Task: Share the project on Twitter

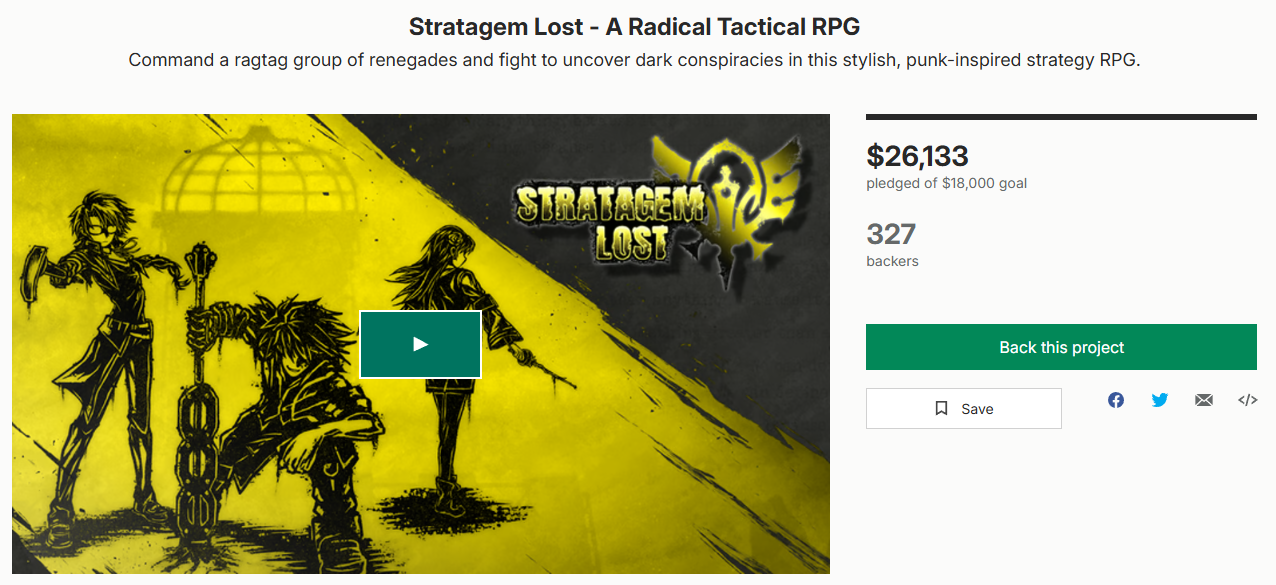Action: tap(1160, 400)
